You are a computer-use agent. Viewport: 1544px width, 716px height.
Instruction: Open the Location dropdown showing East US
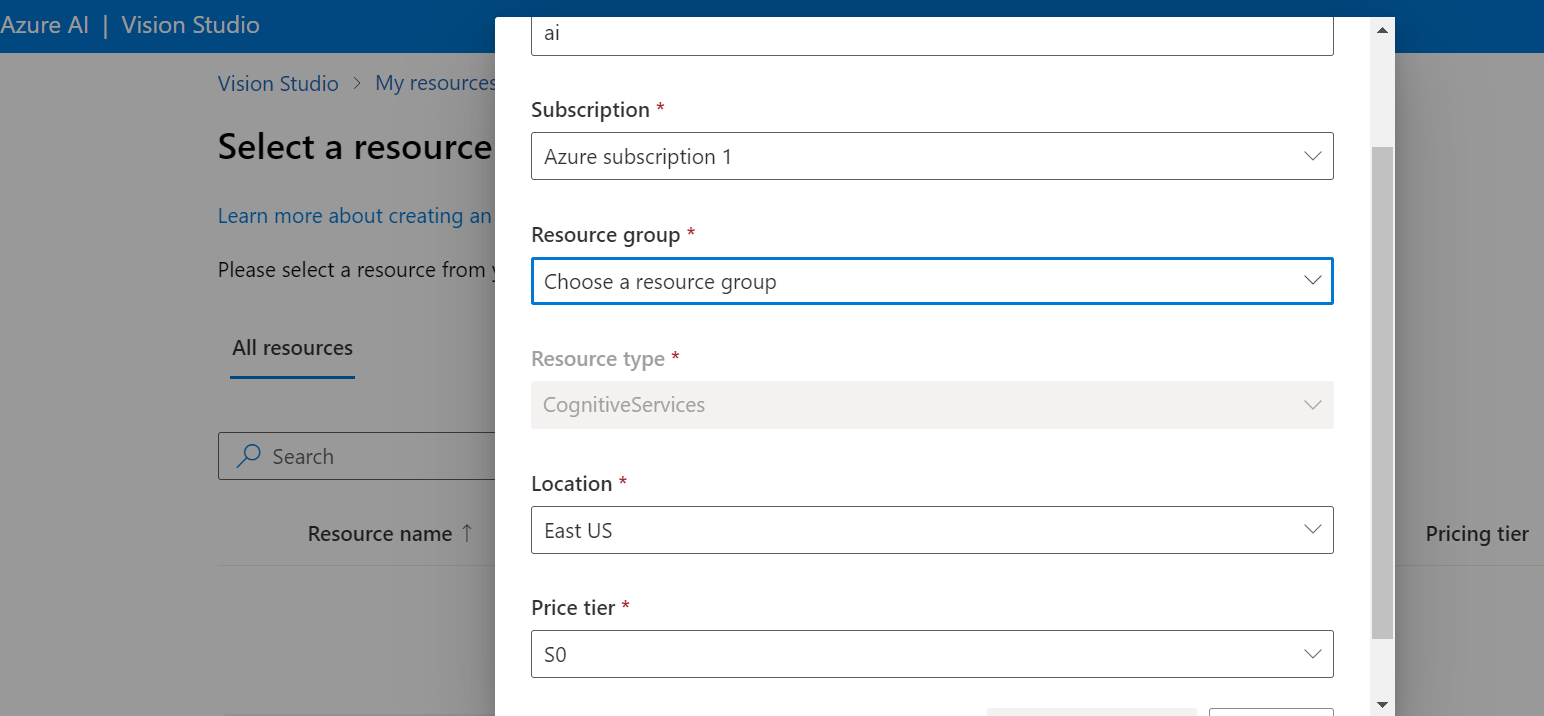(x=932, y=530)
